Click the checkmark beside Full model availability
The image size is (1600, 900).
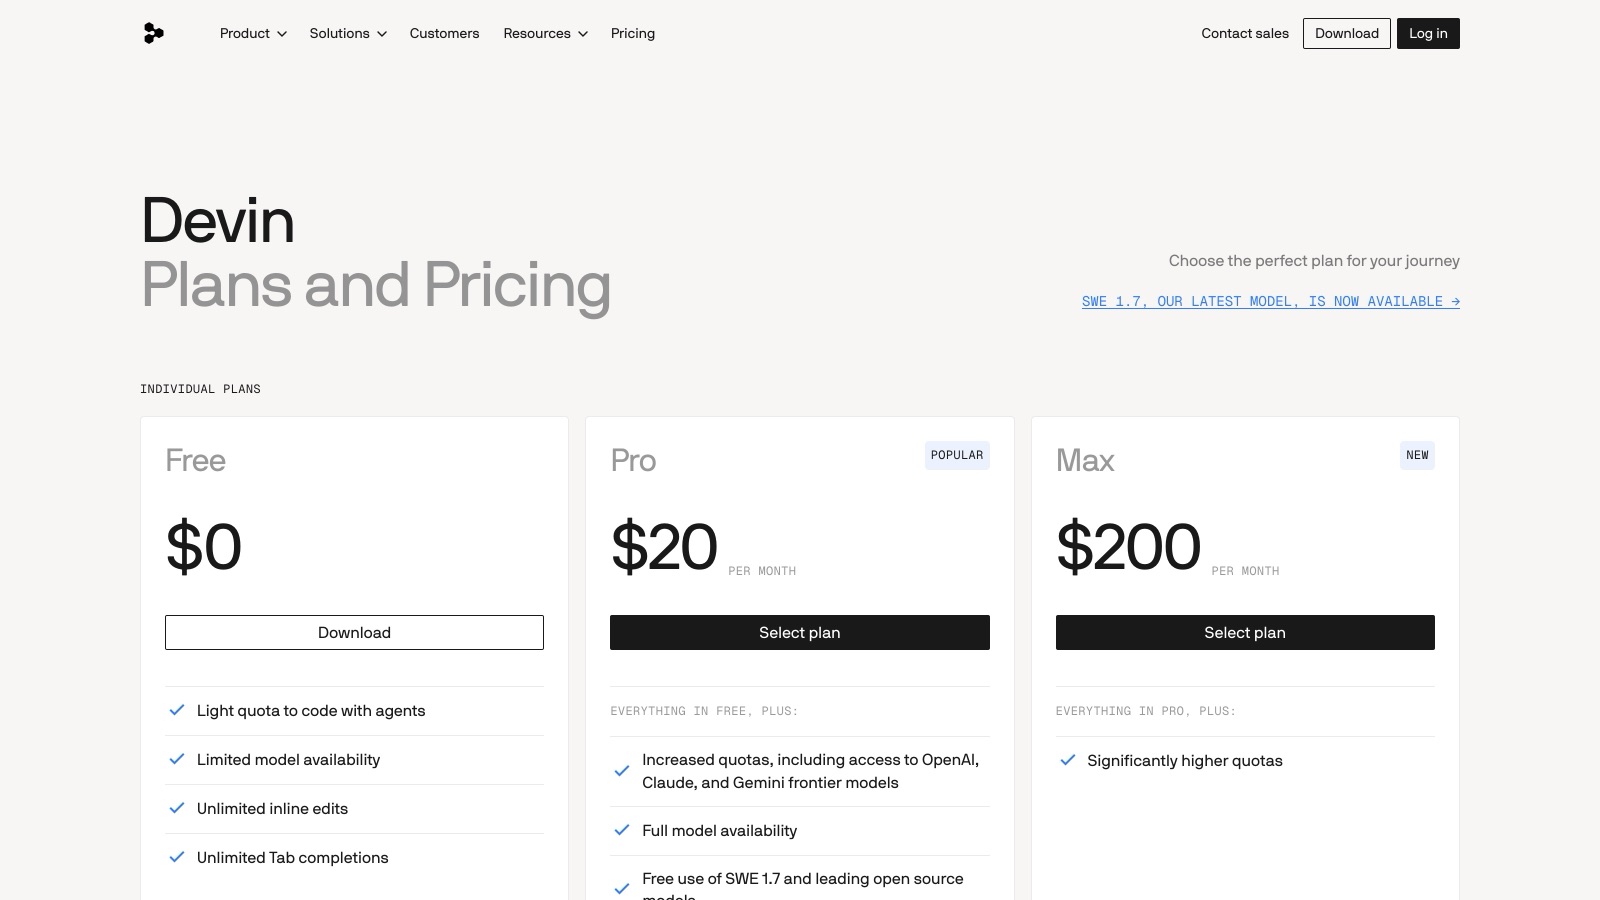click(x=622, y=830)
